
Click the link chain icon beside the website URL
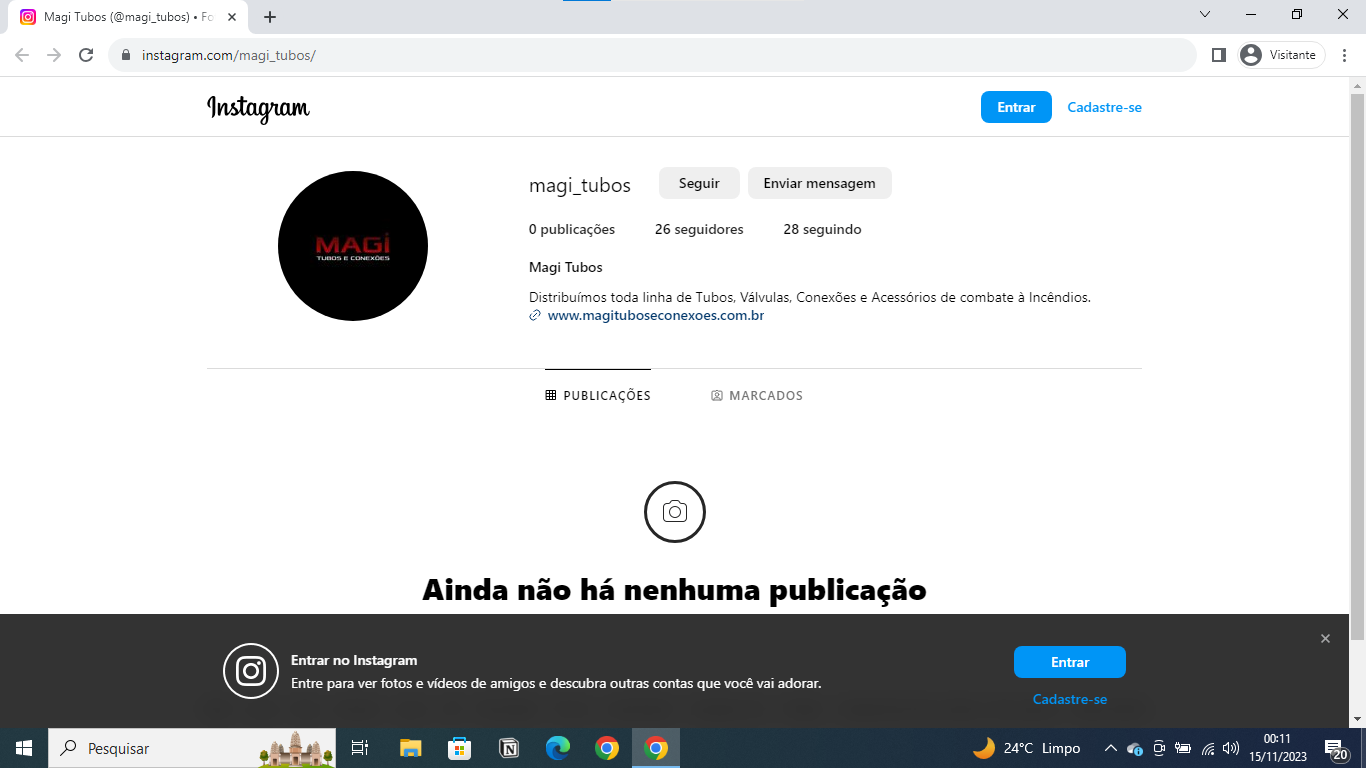(533, 315)
